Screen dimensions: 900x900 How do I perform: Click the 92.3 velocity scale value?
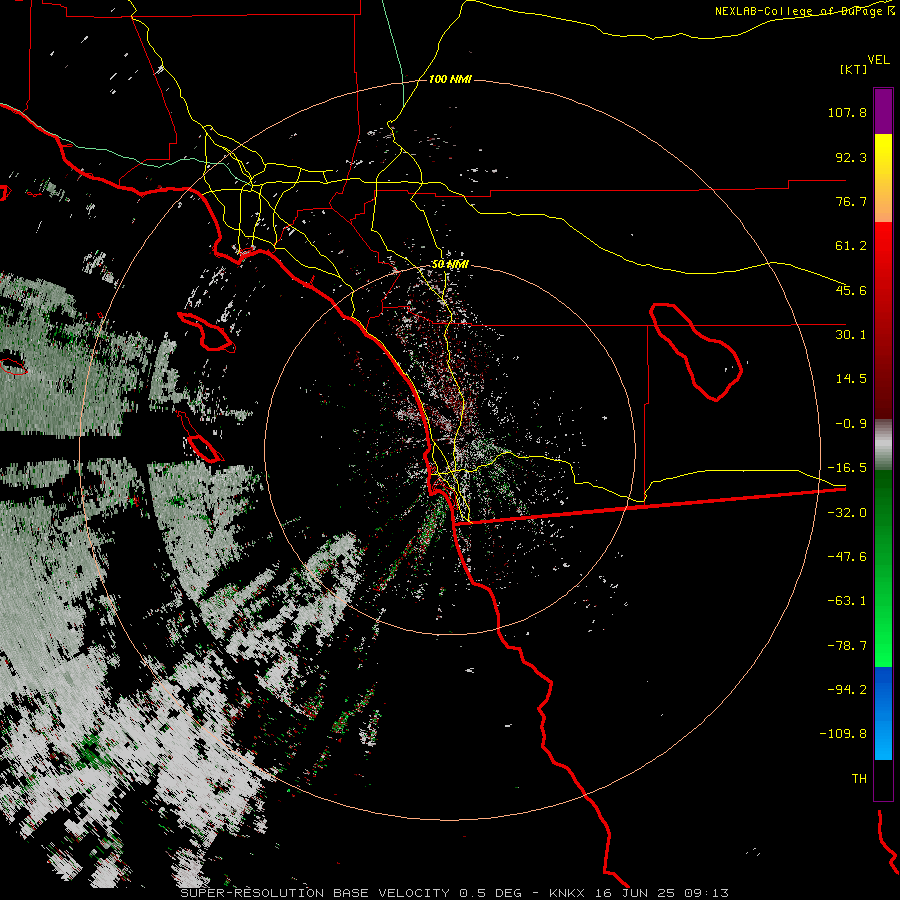tap(851, 157)
